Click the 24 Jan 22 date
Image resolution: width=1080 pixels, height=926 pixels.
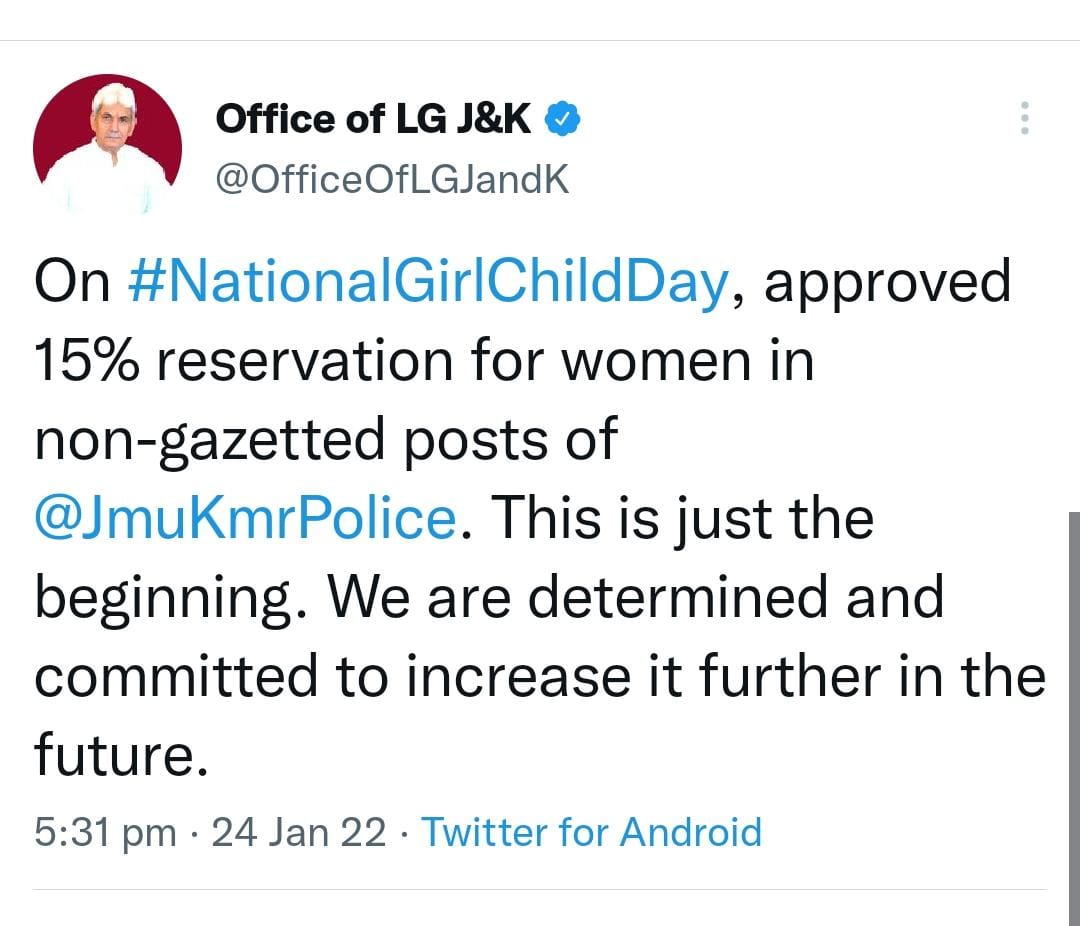click(298, 832)
